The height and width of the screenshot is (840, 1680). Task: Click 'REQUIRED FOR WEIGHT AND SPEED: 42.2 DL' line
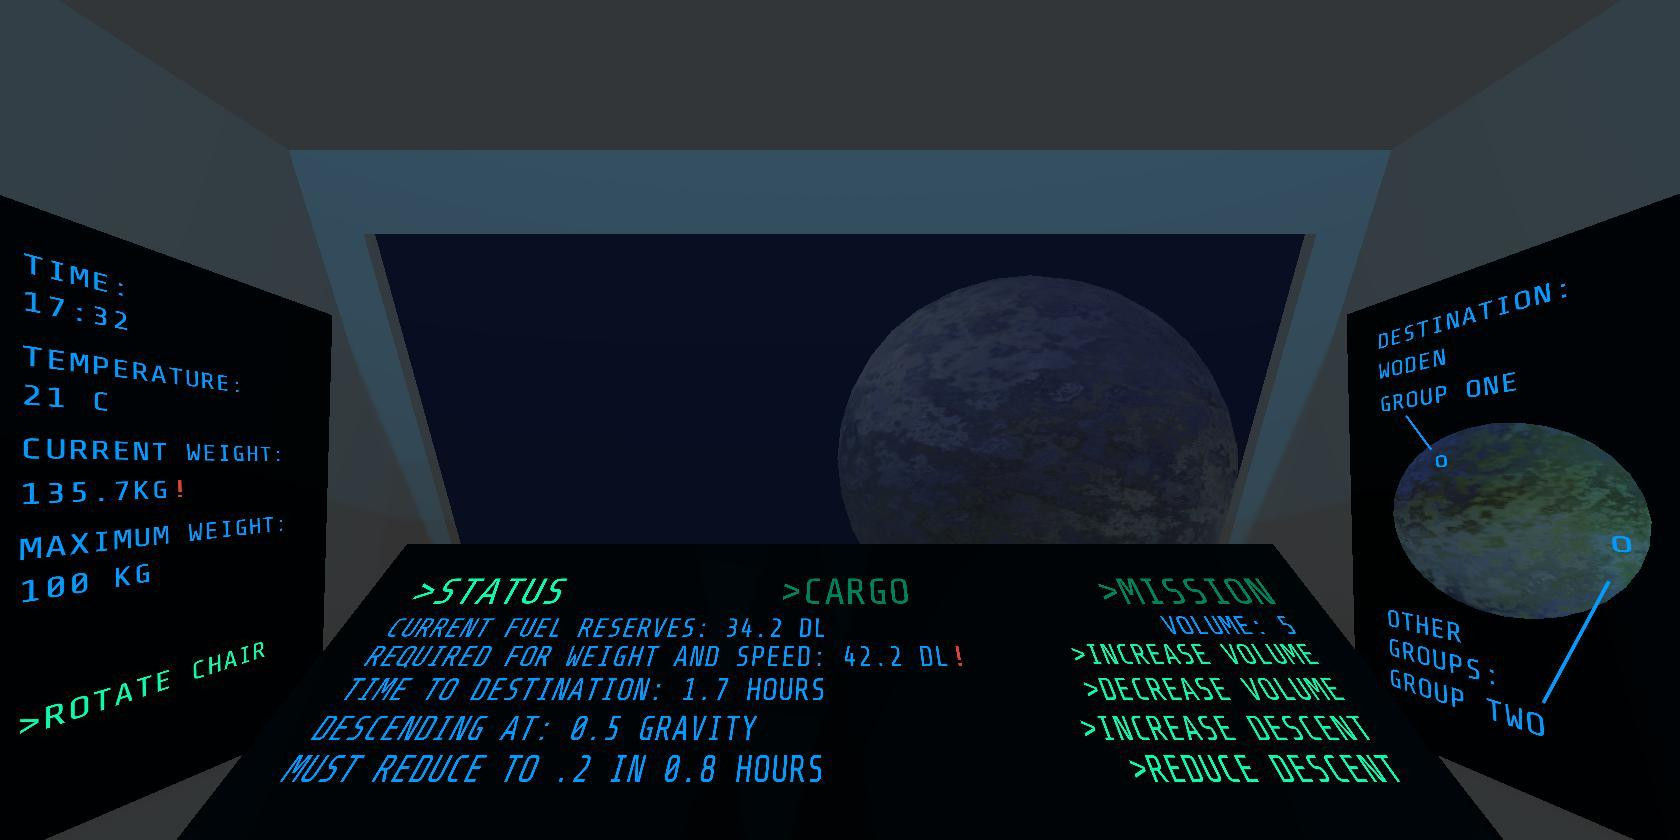pos(663,657)
